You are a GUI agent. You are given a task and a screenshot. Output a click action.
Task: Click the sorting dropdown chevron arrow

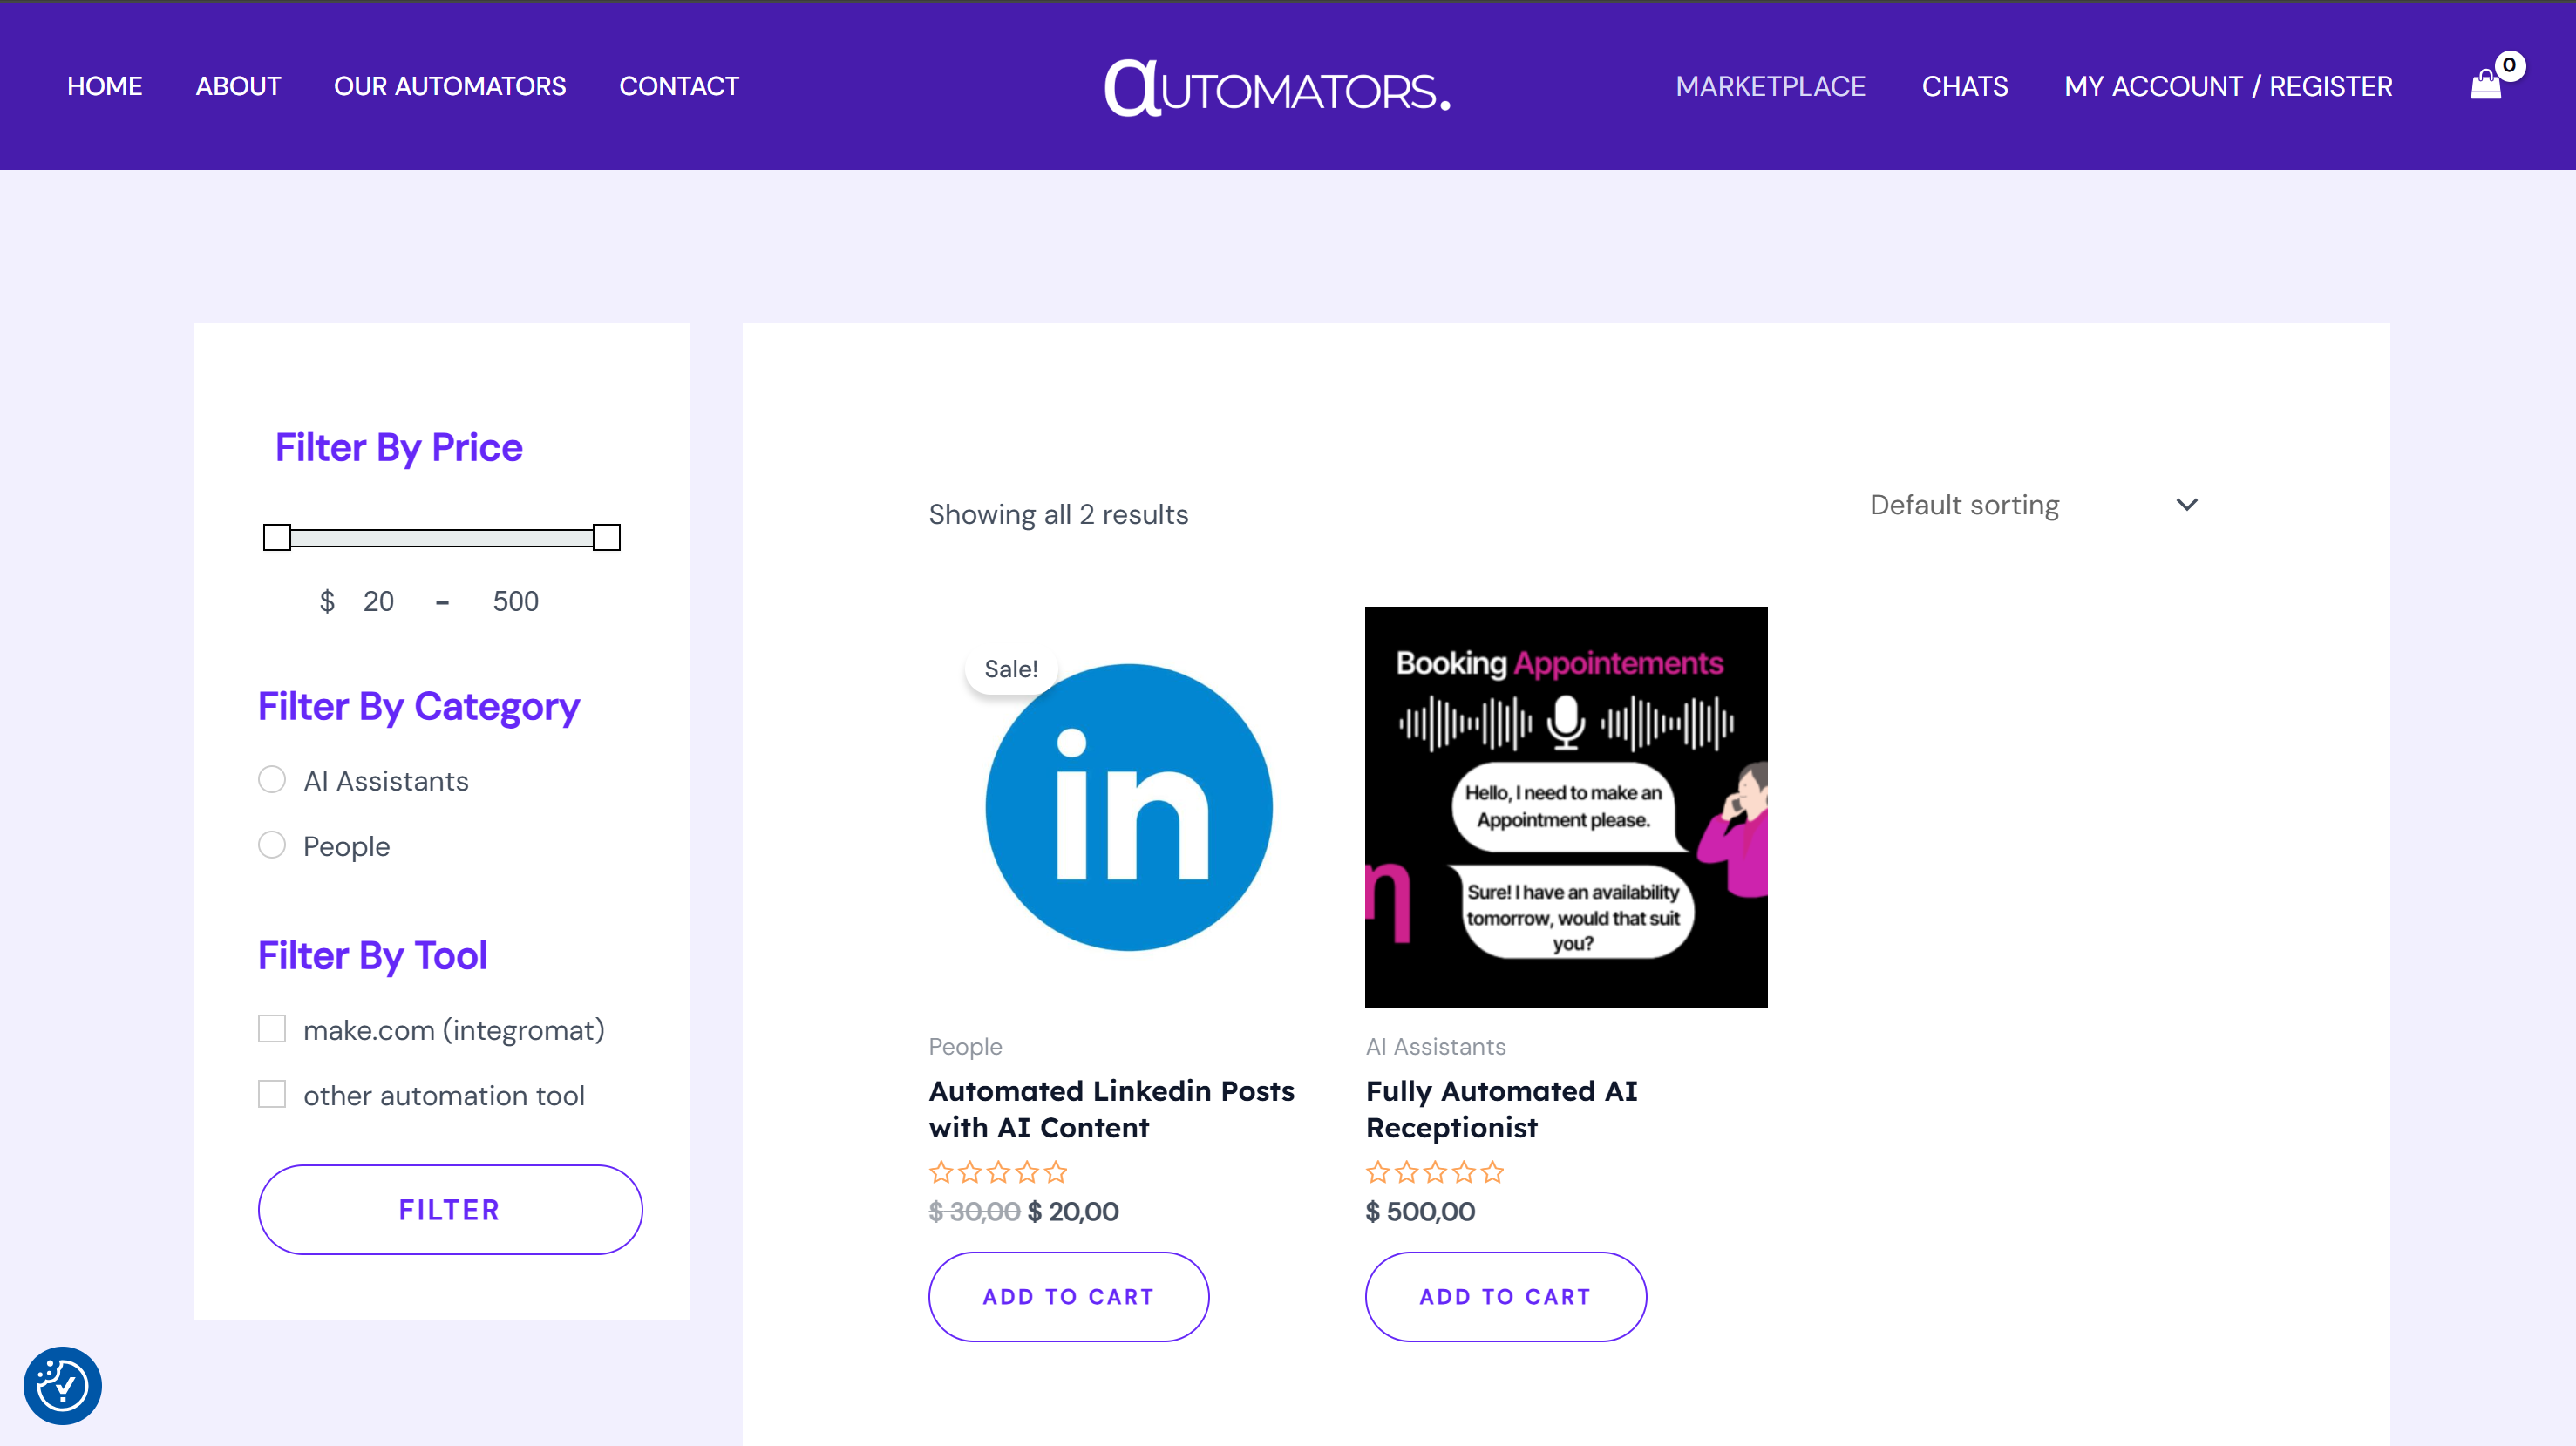tap(2186, 505)
